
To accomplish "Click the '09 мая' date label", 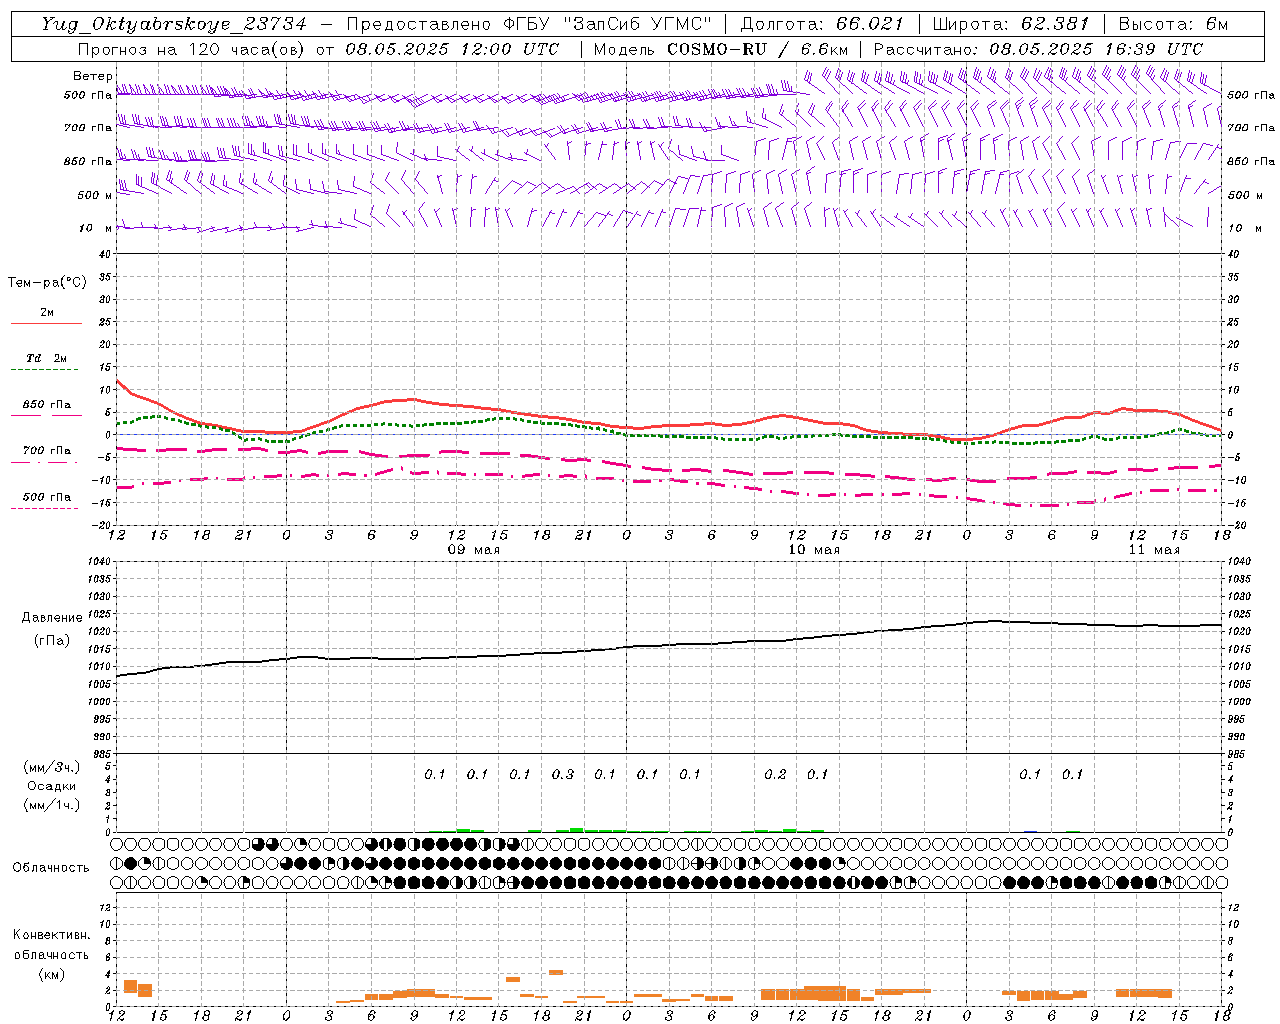I will click(474, 550).
